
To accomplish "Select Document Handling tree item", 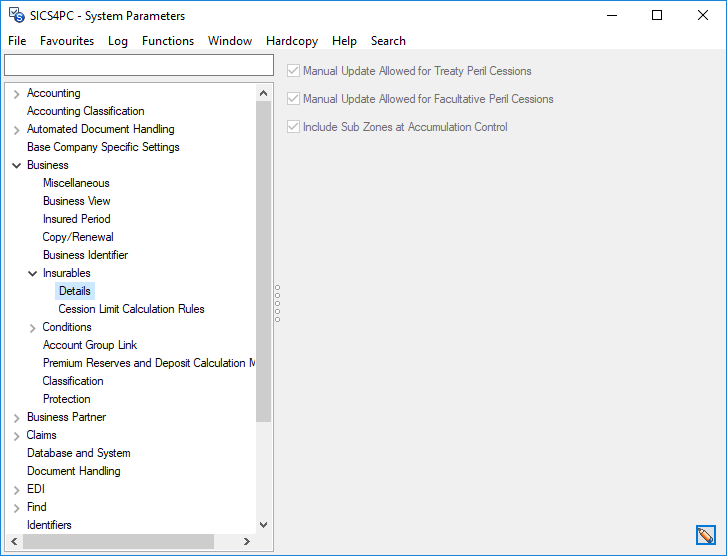I will (74, 471).
